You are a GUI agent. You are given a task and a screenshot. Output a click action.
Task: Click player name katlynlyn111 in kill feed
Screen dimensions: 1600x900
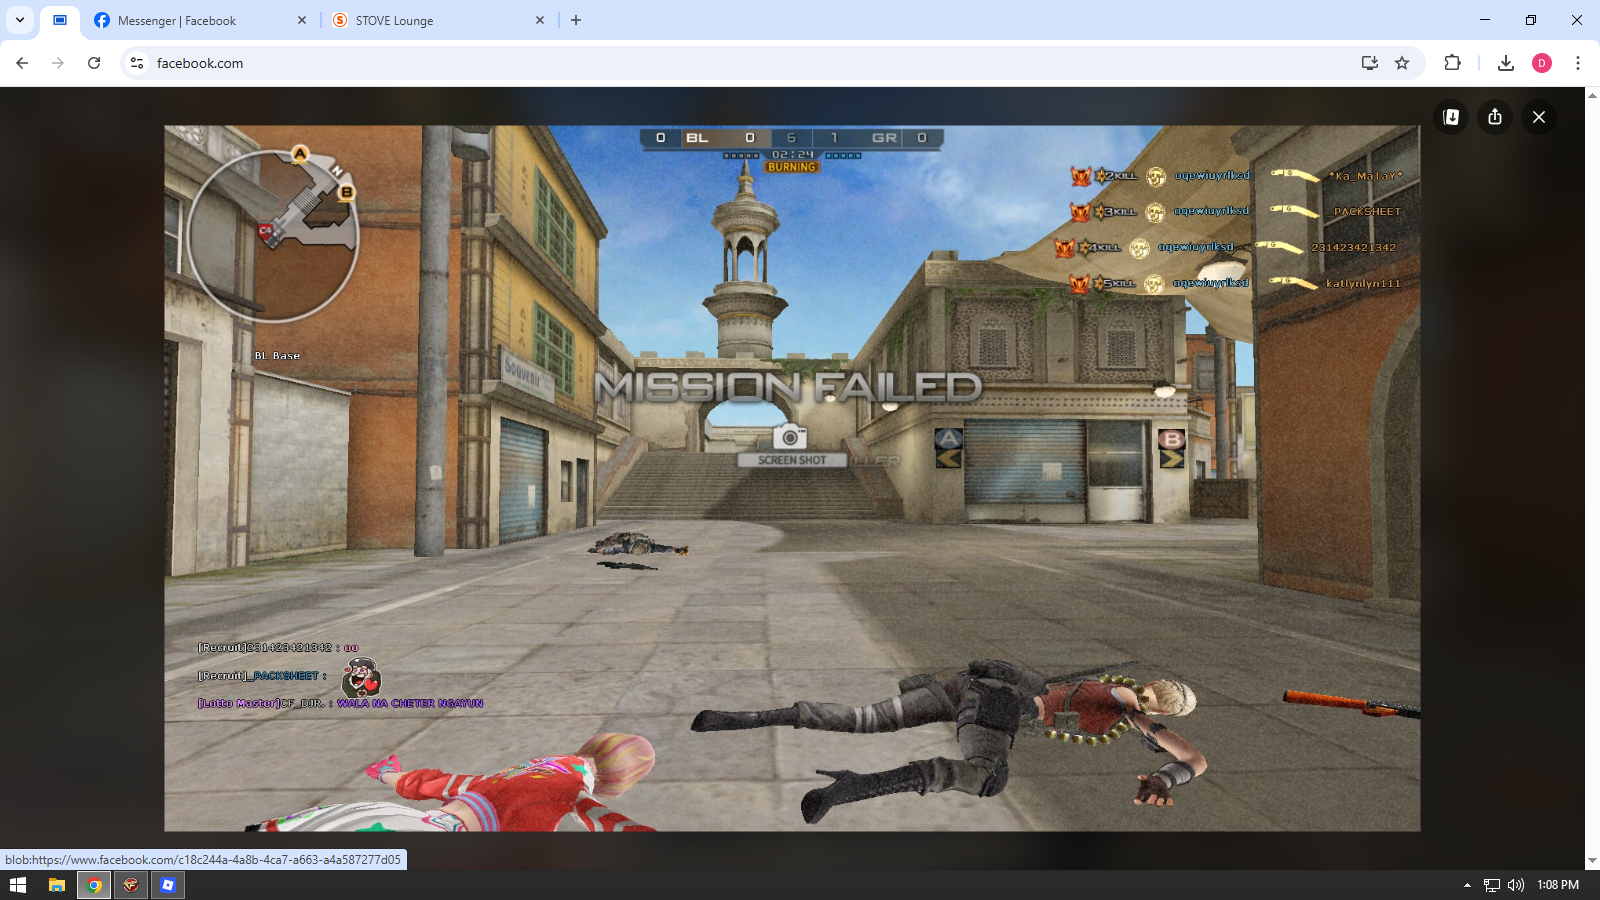coord(1363,283)
